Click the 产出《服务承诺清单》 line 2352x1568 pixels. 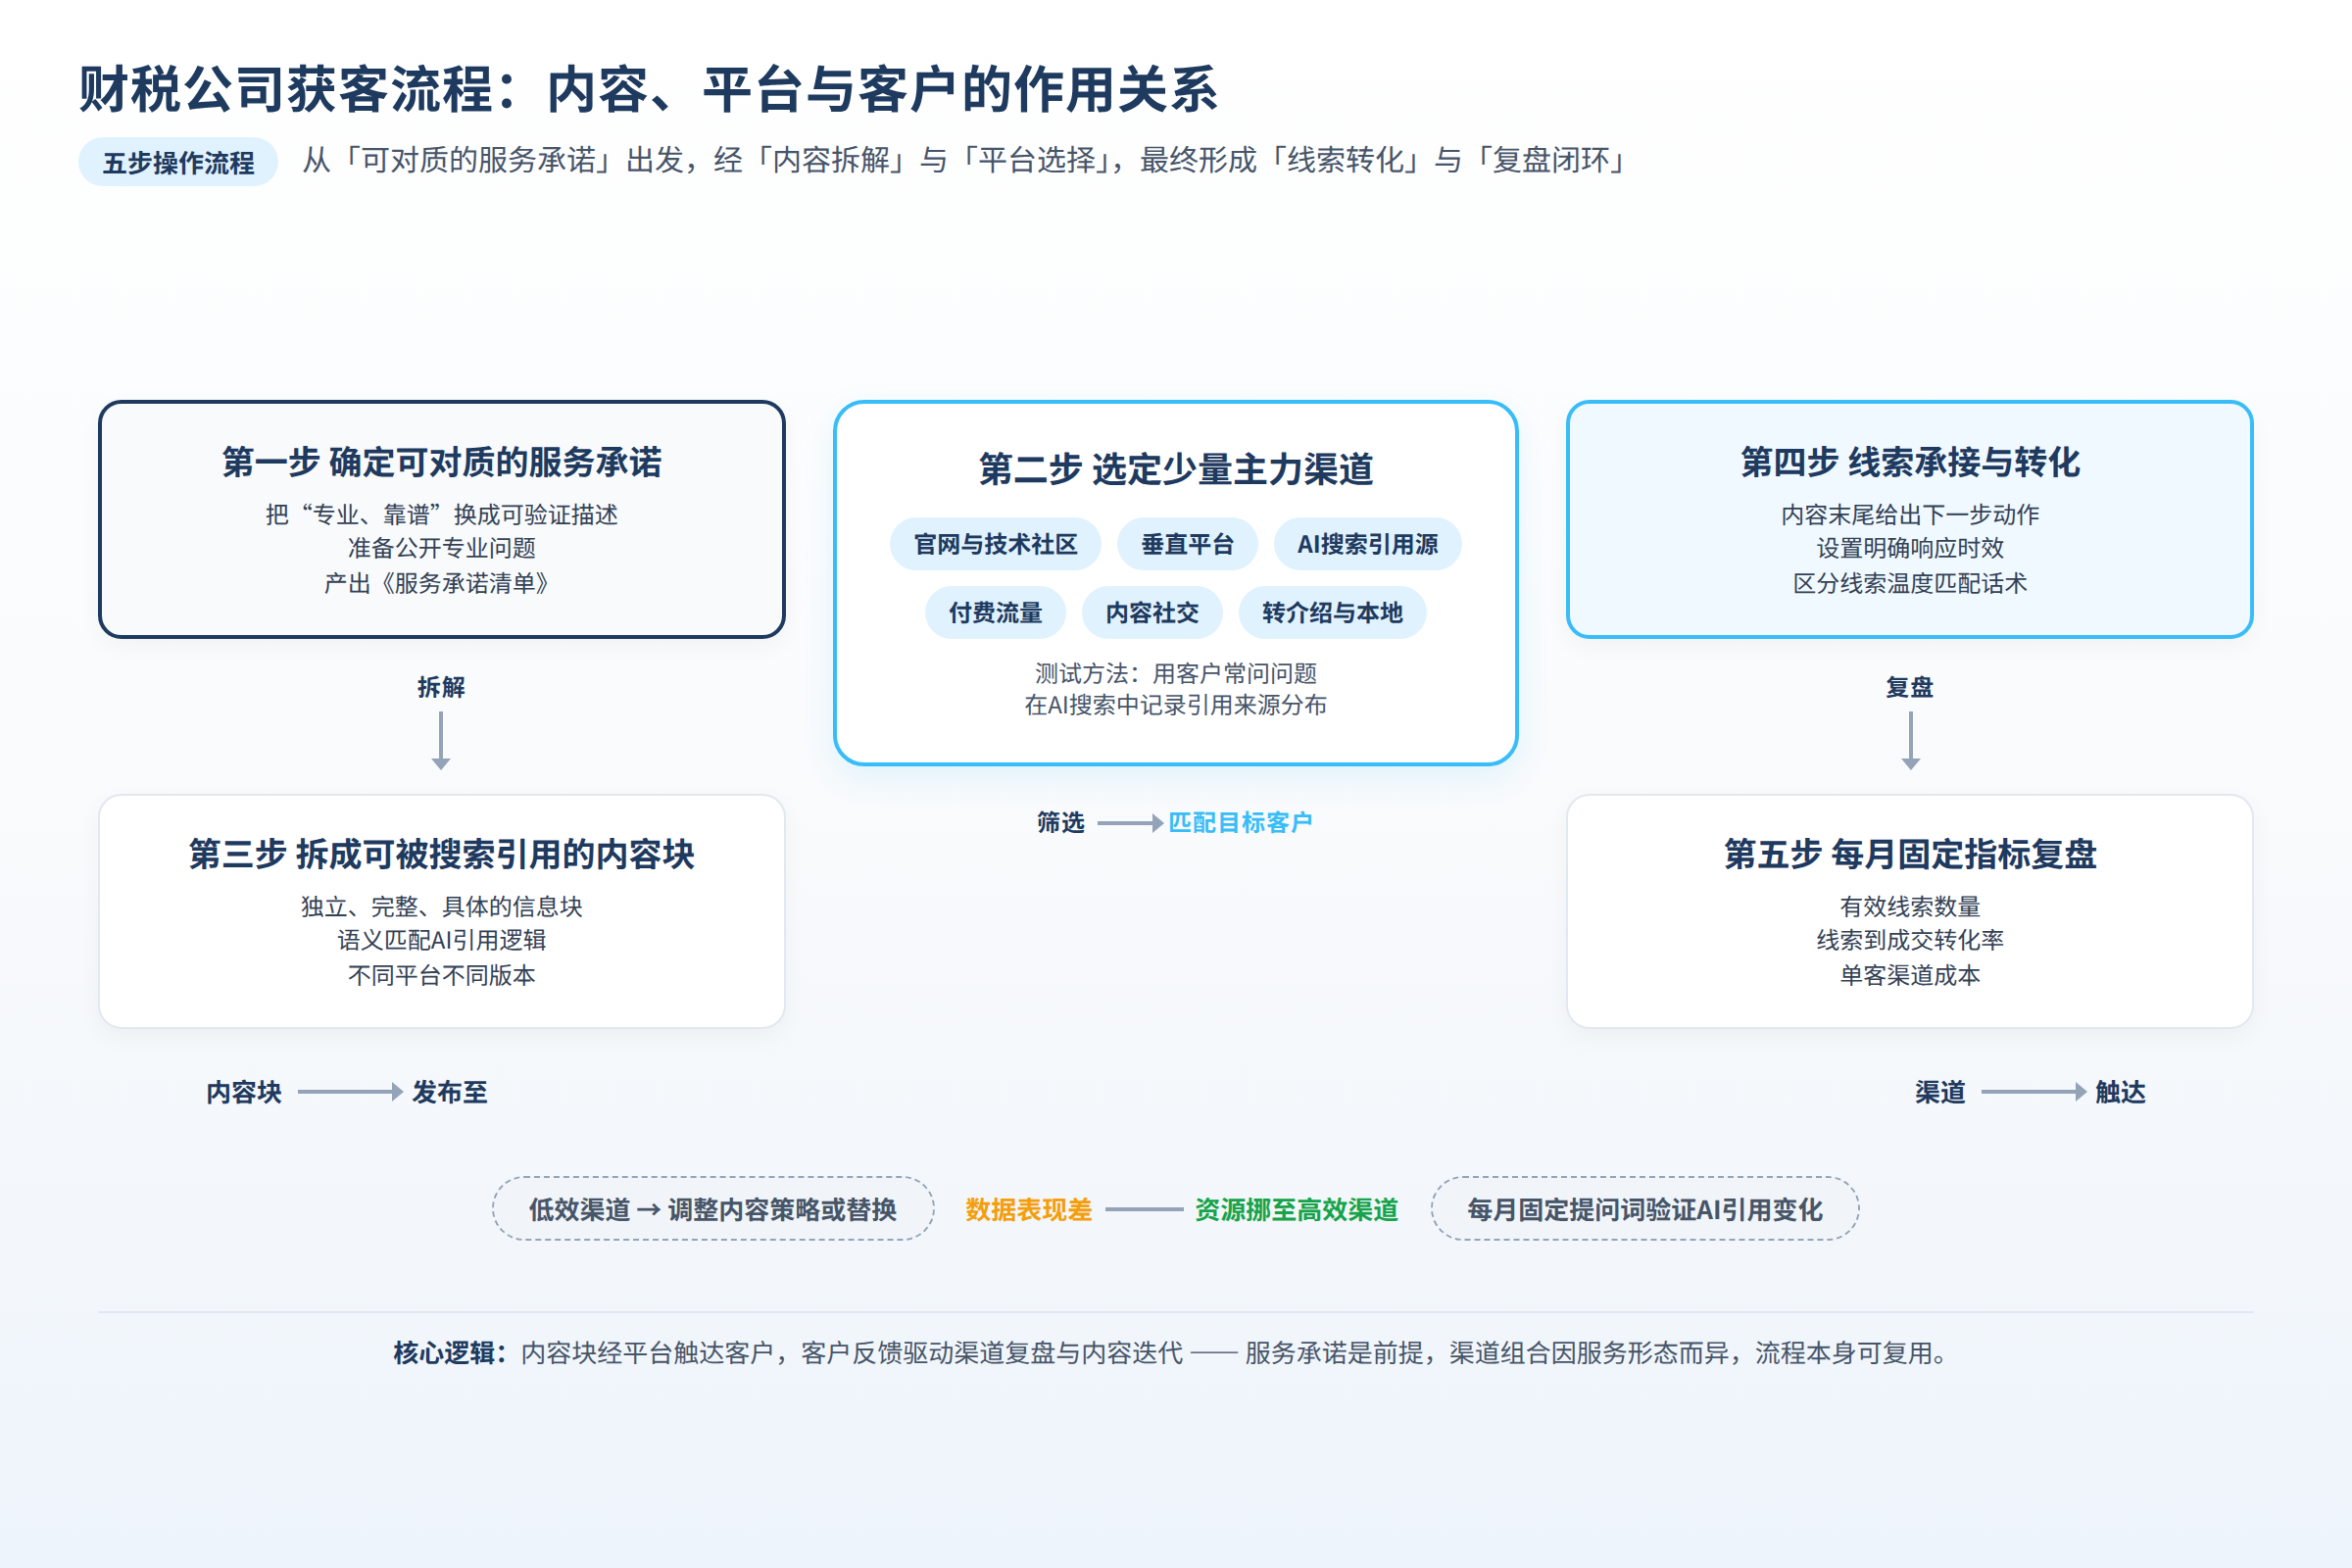441,583
